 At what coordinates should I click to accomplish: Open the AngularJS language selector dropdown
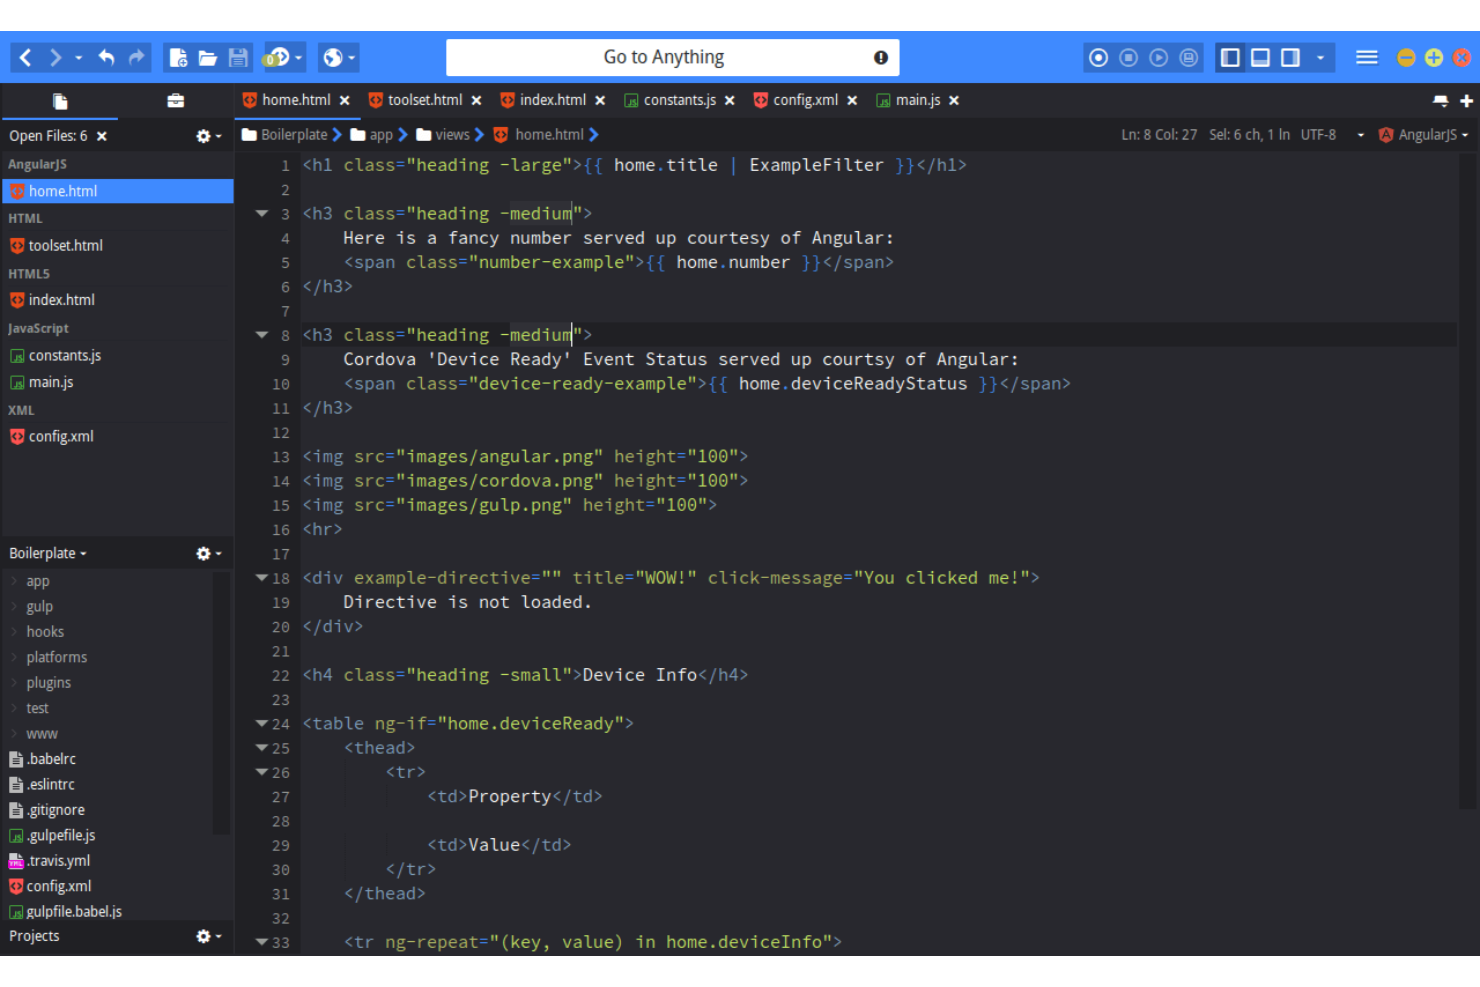pyautogui.click(x=1424, y=135)
